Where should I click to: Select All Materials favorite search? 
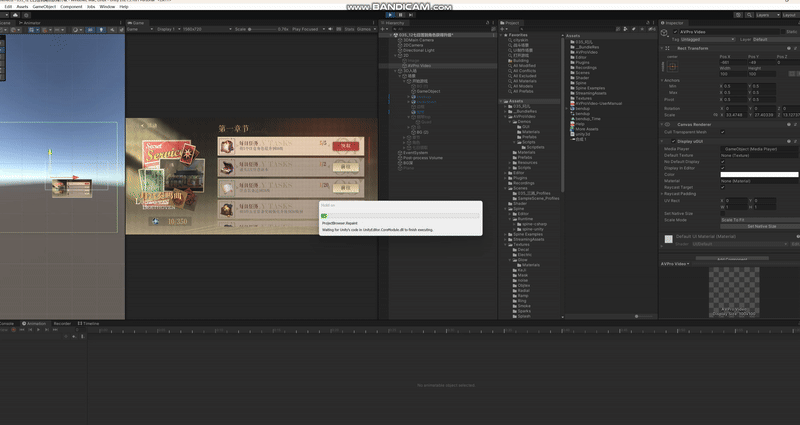coord(524,81)
